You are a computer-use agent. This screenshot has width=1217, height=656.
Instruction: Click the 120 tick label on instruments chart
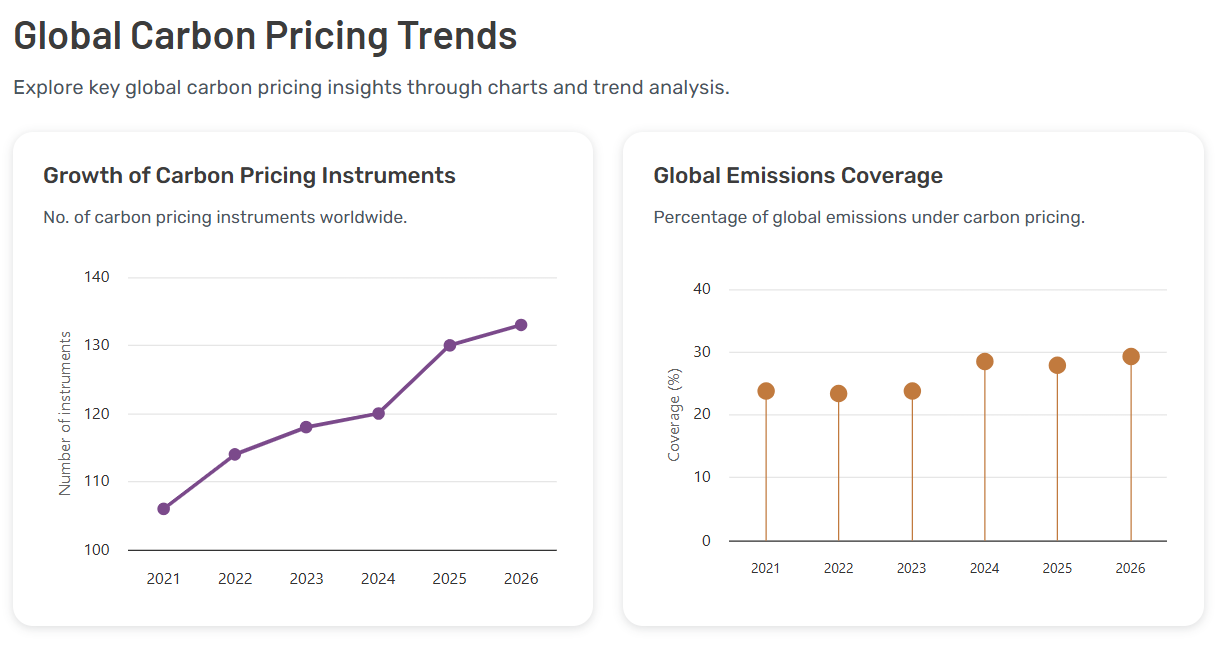coord(98,413)
